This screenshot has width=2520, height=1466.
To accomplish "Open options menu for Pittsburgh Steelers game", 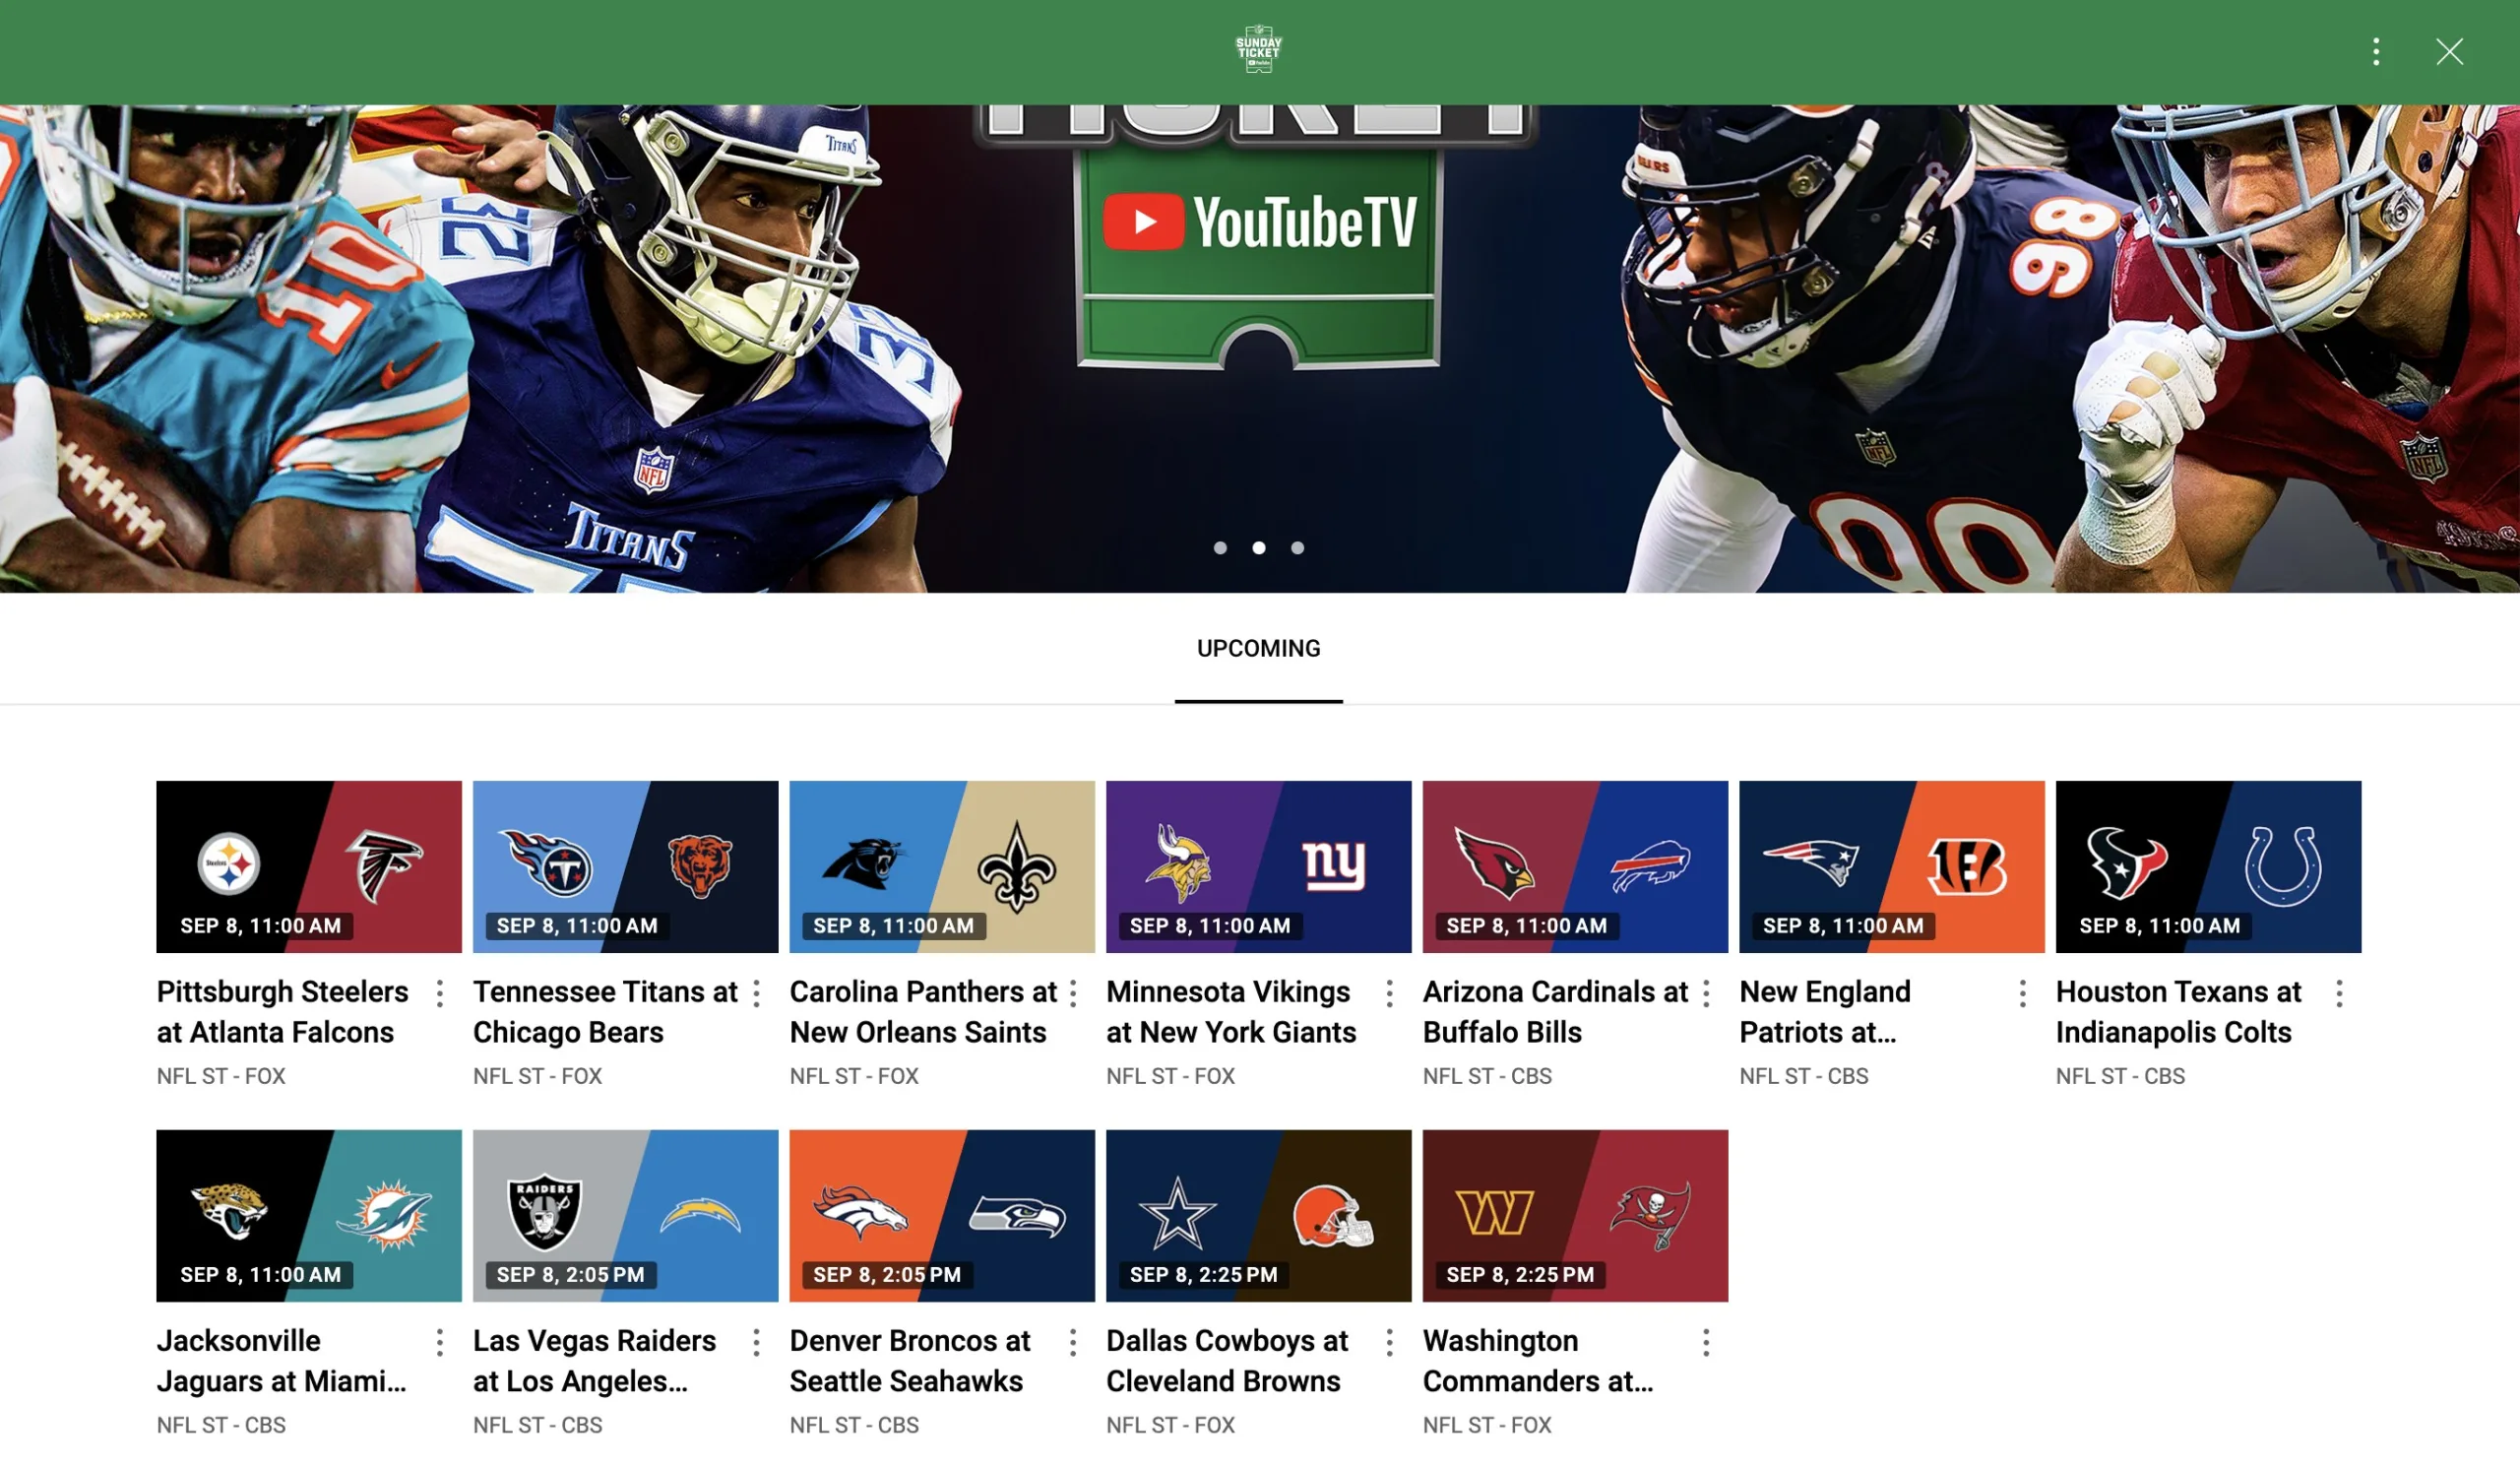I will point(440,993).
